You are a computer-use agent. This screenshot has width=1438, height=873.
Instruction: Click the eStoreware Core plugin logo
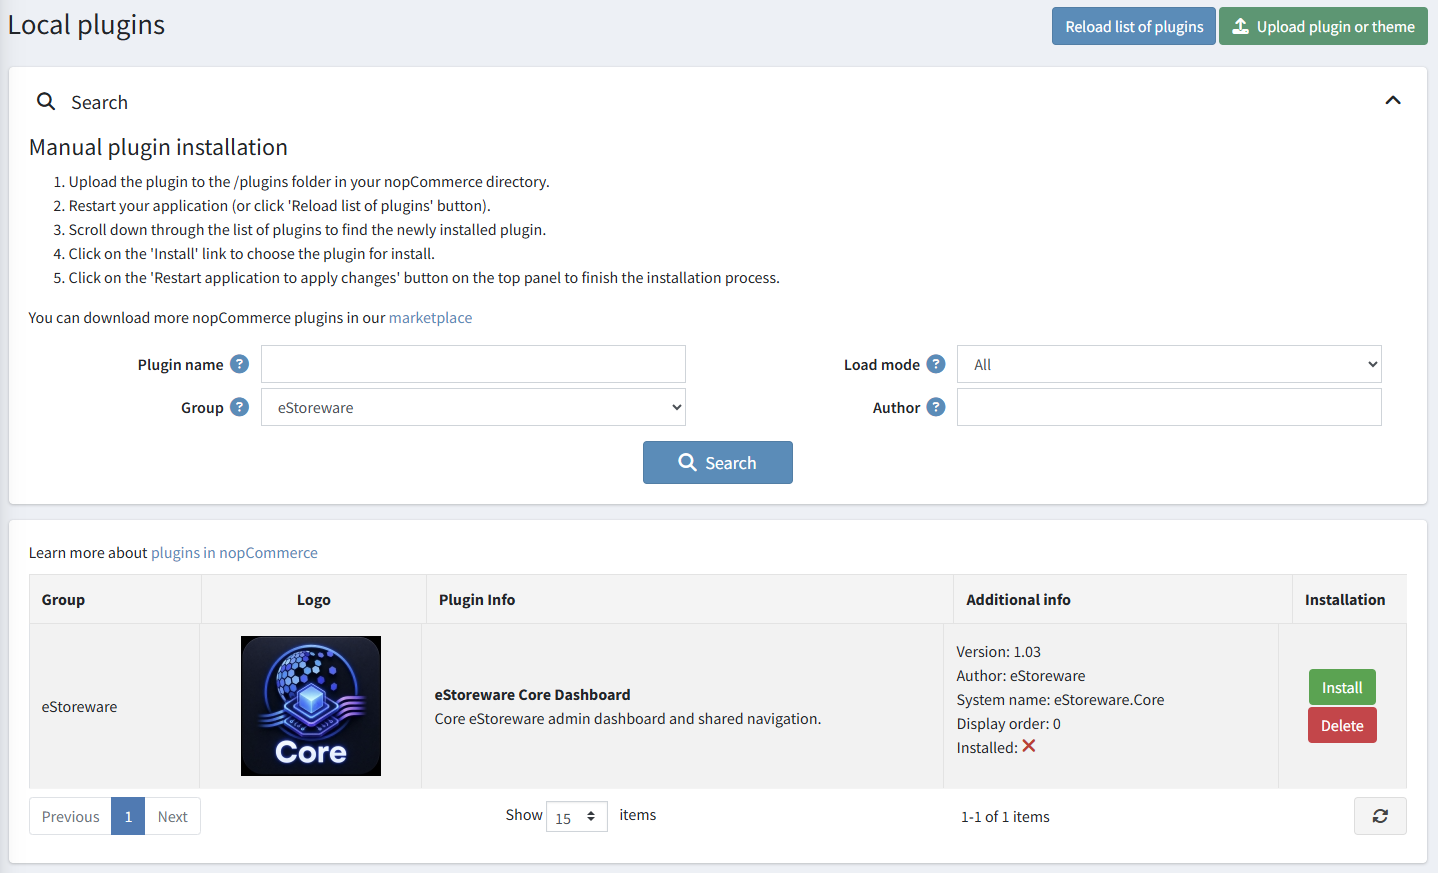point(311,706)
